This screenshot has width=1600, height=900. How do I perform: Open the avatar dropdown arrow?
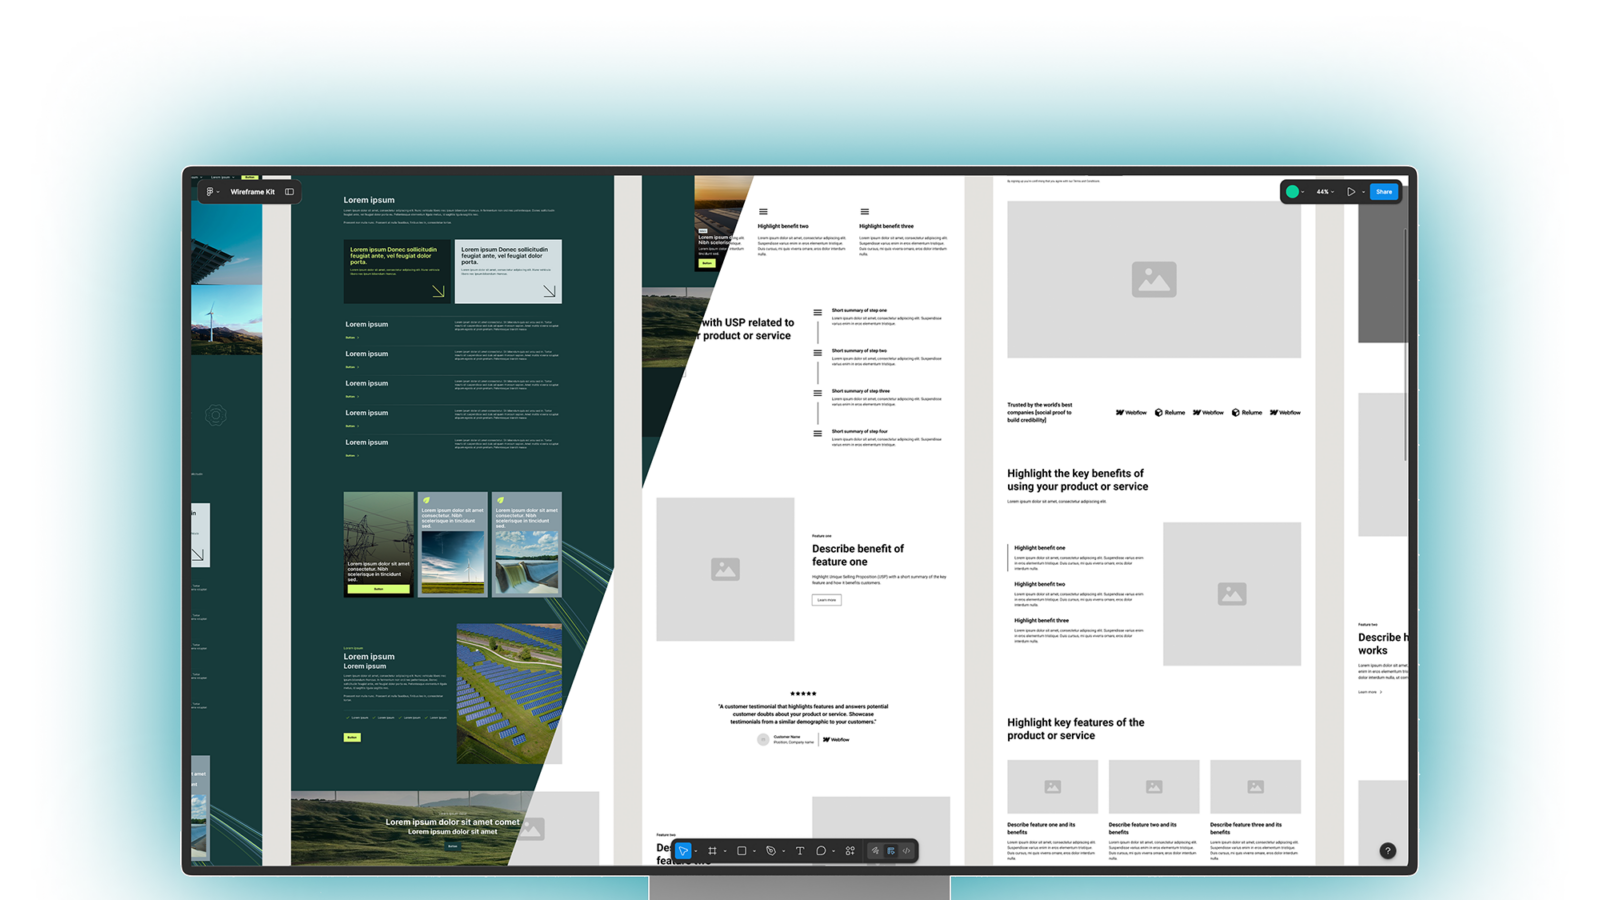click(x=1303, y=192)
